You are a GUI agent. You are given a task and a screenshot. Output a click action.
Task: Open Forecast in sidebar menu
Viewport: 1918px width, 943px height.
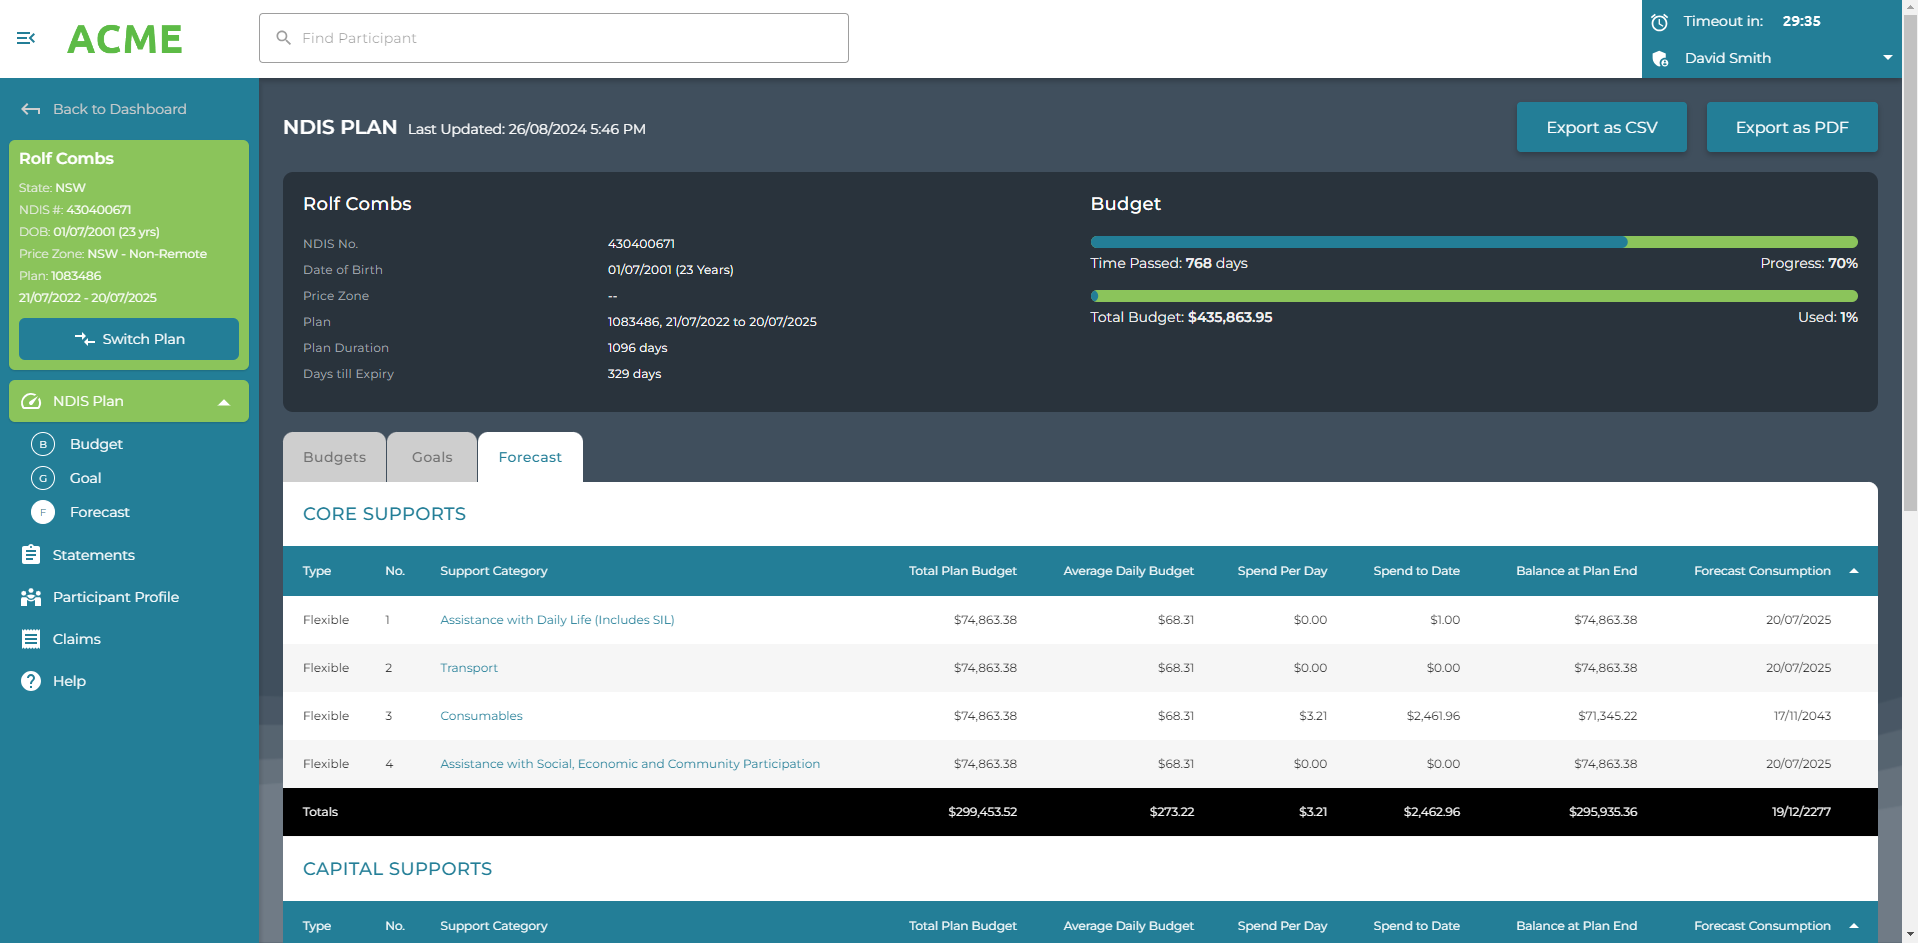coord(100,512)
